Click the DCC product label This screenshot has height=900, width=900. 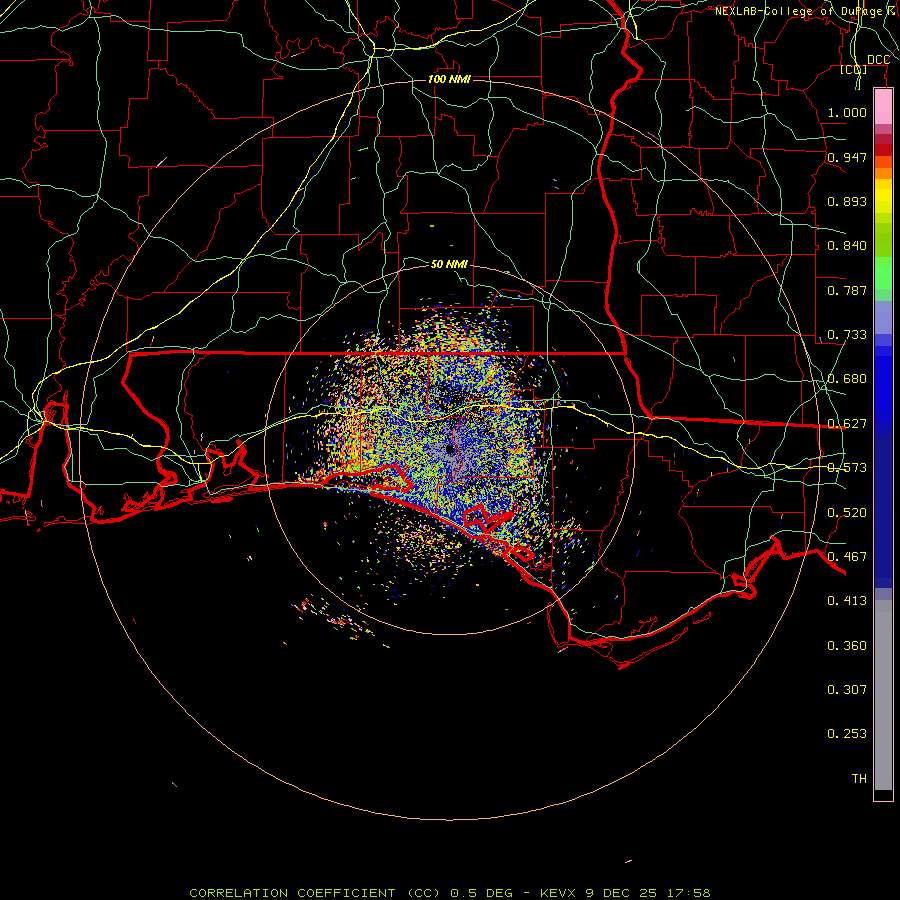[878, 60]
